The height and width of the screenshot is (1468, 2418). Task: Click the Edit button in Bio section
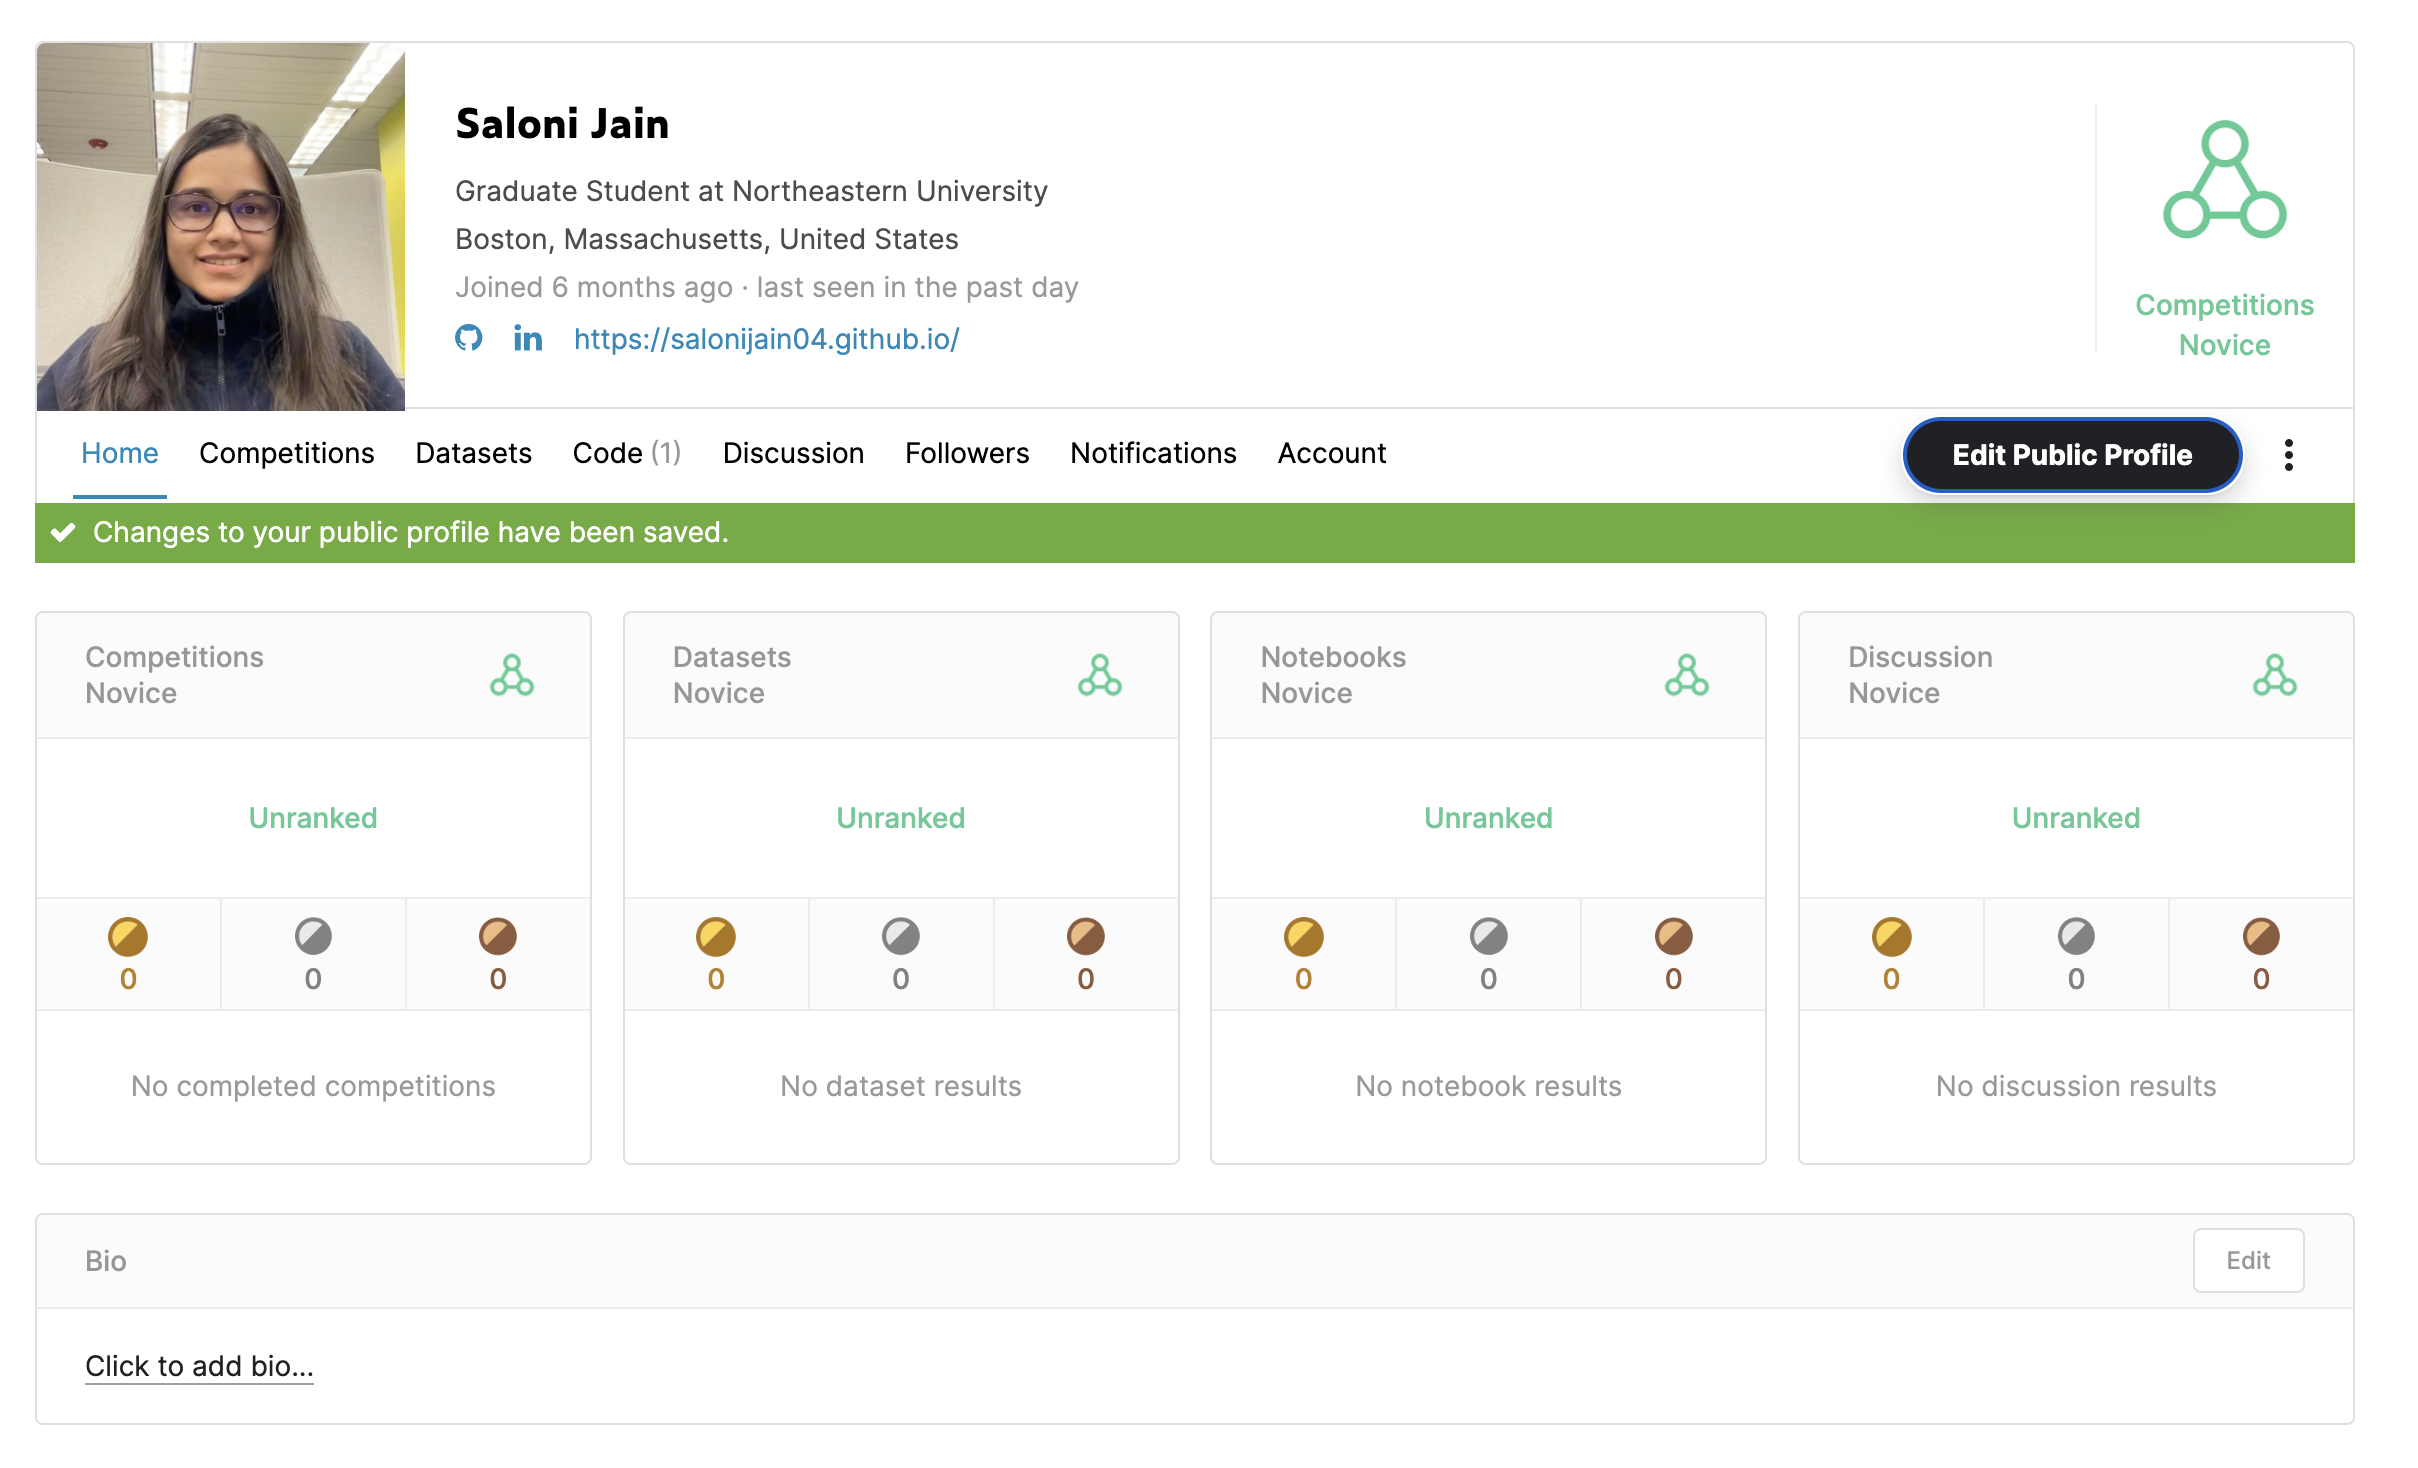coord(2247,1260)
